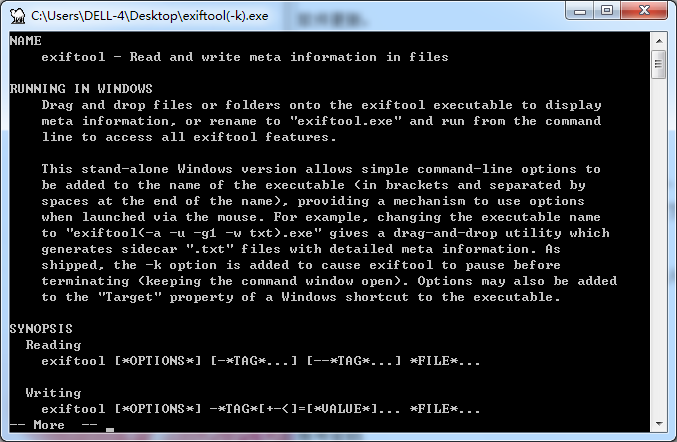Click the NAME section heading
Screen dimensions: 677x442
[25, 41]
